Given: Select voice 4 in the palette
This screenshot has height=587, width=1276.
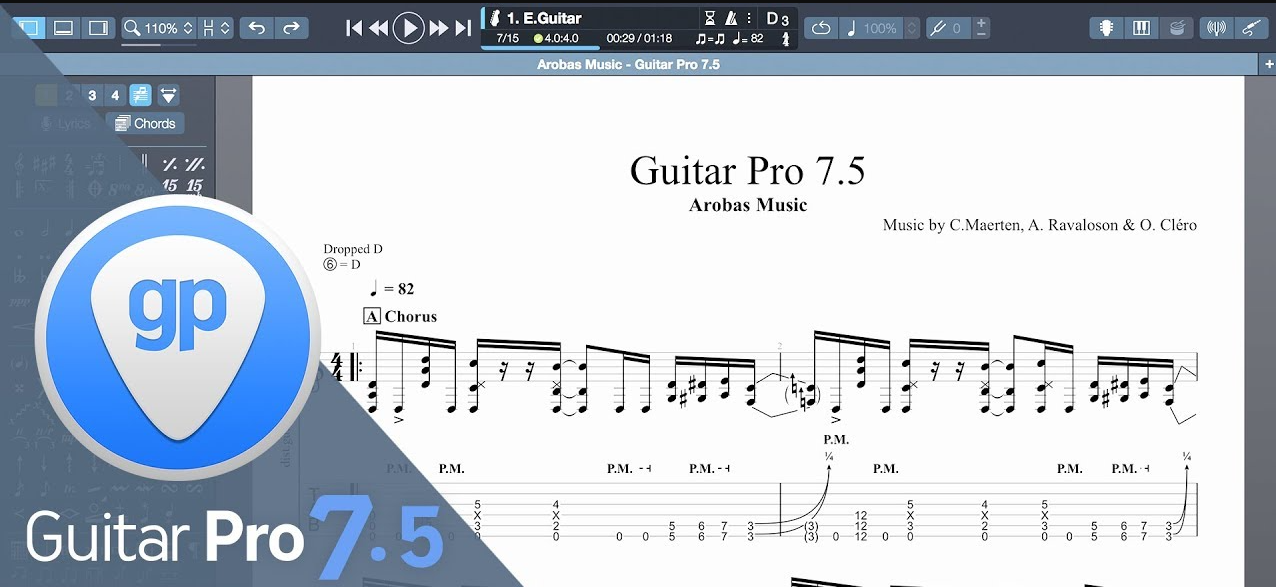Looking at the screenshot, I should (115, 96).
